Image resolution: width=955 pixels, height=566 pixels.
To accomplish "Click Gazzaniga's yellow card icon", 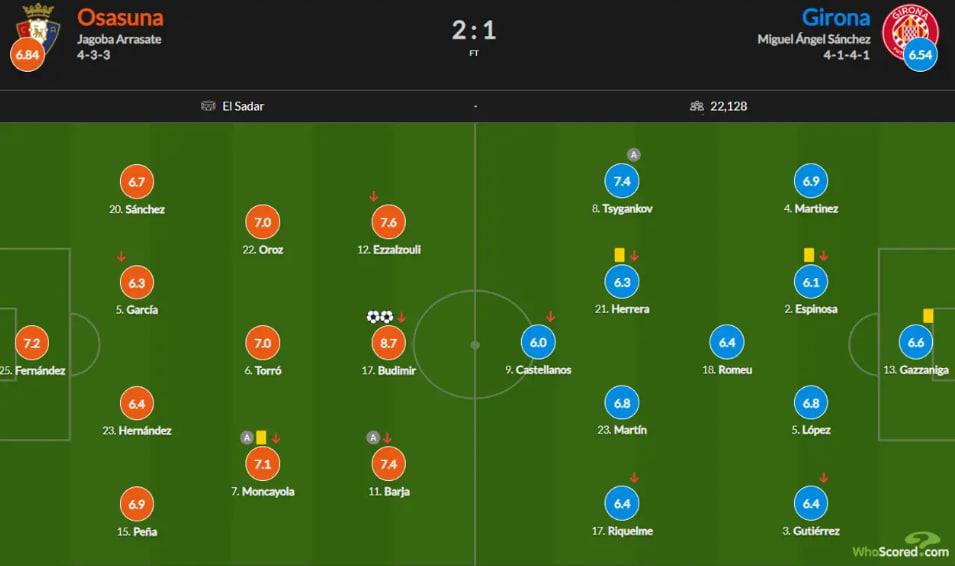I will click(x=928, y=316).
